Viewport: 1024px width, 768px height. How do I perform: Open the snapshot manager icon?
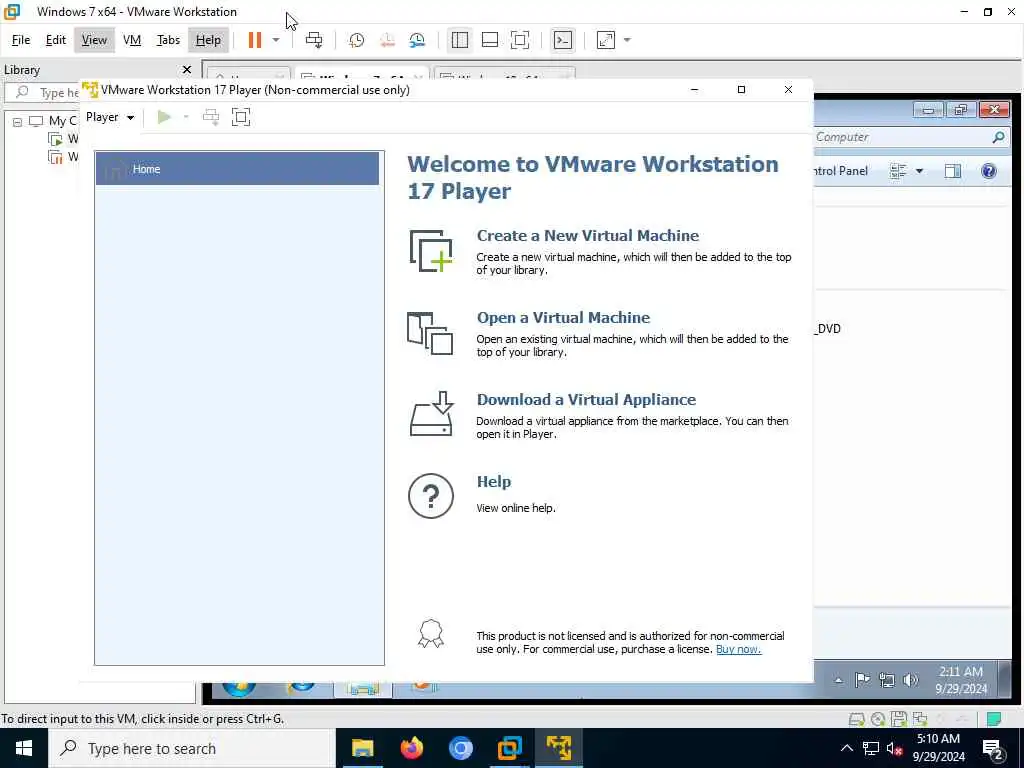point(417,40)
